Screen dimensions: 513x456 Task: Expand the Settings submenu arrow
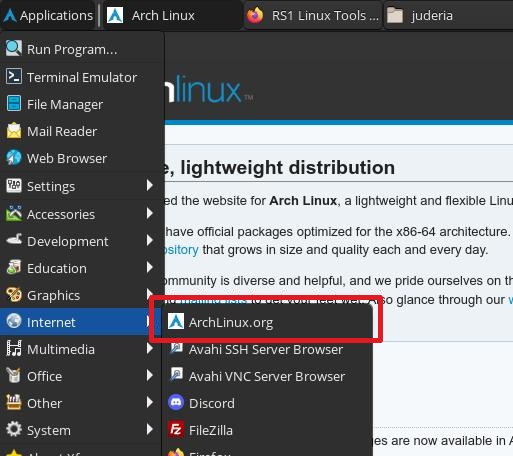tap(150, 185)
